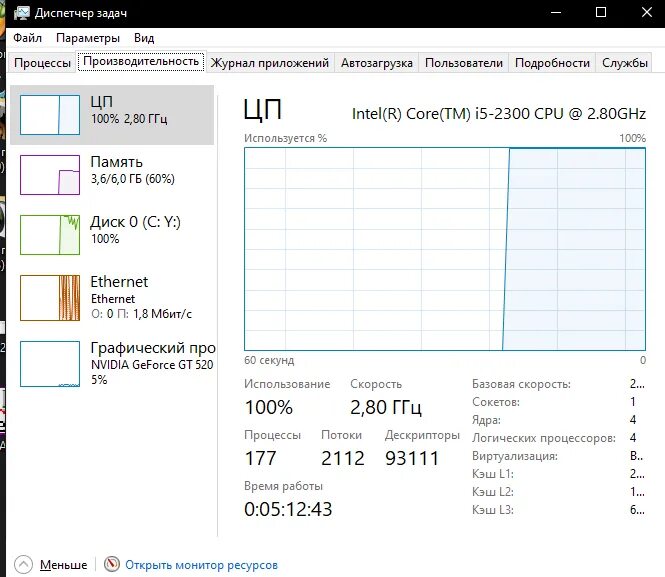
Task: Click the Кэш L2 label
Action: click(x=492, y=492)
